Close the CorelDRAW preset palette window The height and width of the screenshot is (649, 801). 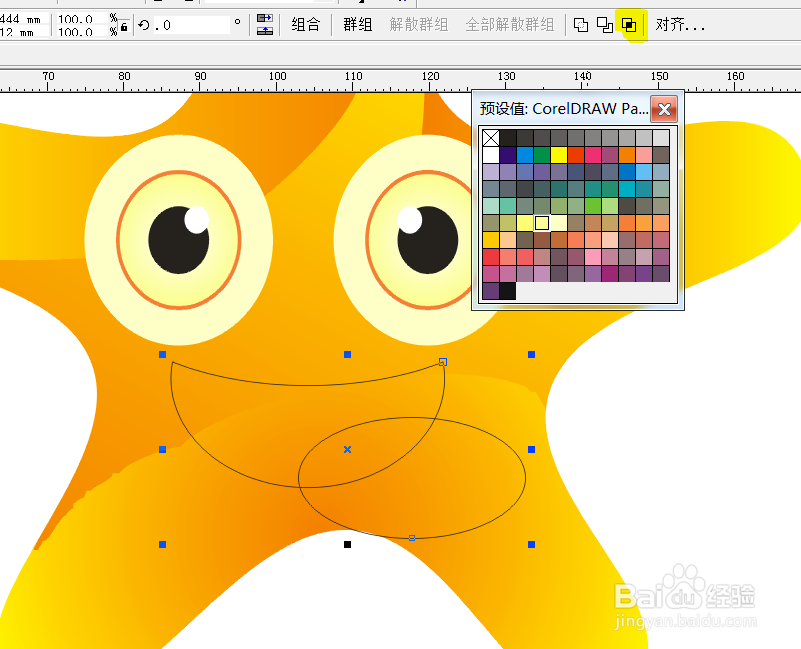tap(665, 109)
